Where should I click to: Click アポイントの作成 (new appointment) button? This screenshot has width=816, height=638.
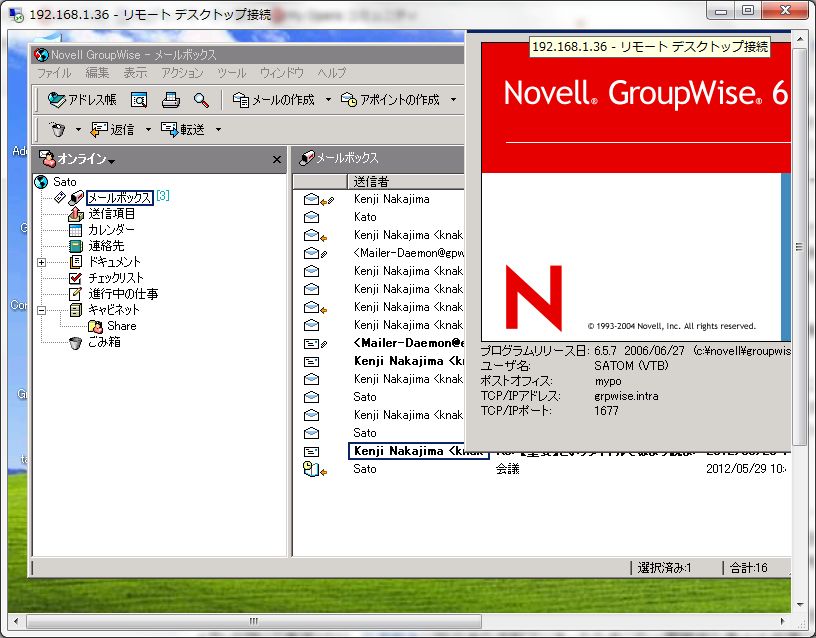coord(390,99)
